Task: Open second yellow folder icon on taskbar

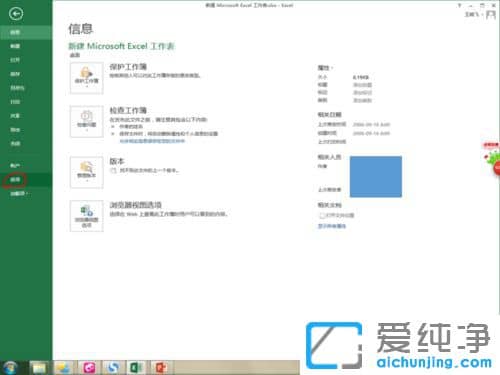Action: pos(63,368)
